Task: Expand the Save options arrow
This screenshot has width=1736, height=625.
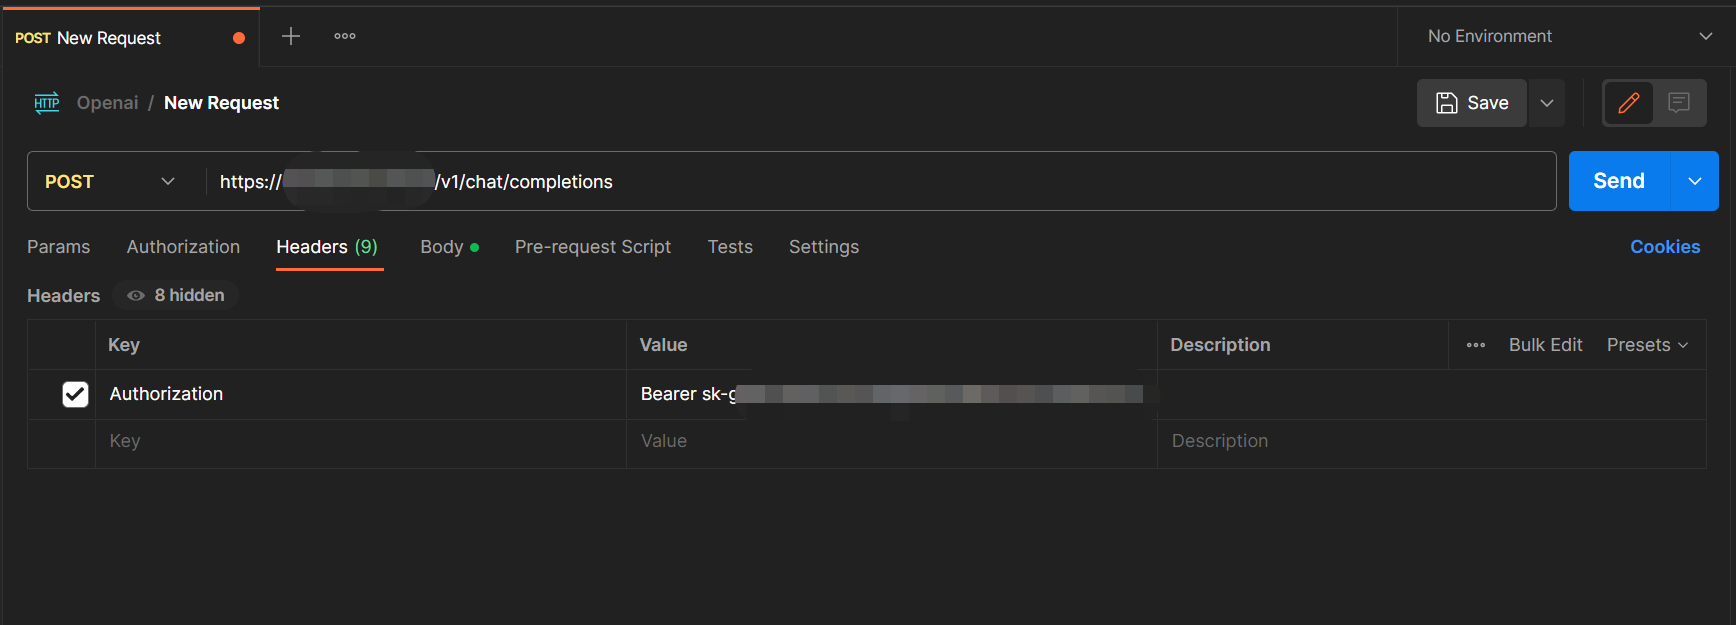Action: [x=1547, y=103]
